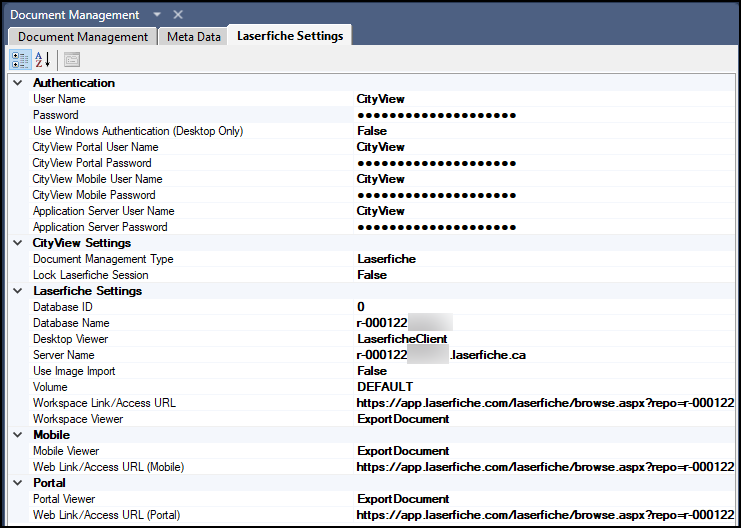The height and width of the screenshot is (528, 741).
Task: Select the Laserfiche Settings tab
Action: coord(290,36)
